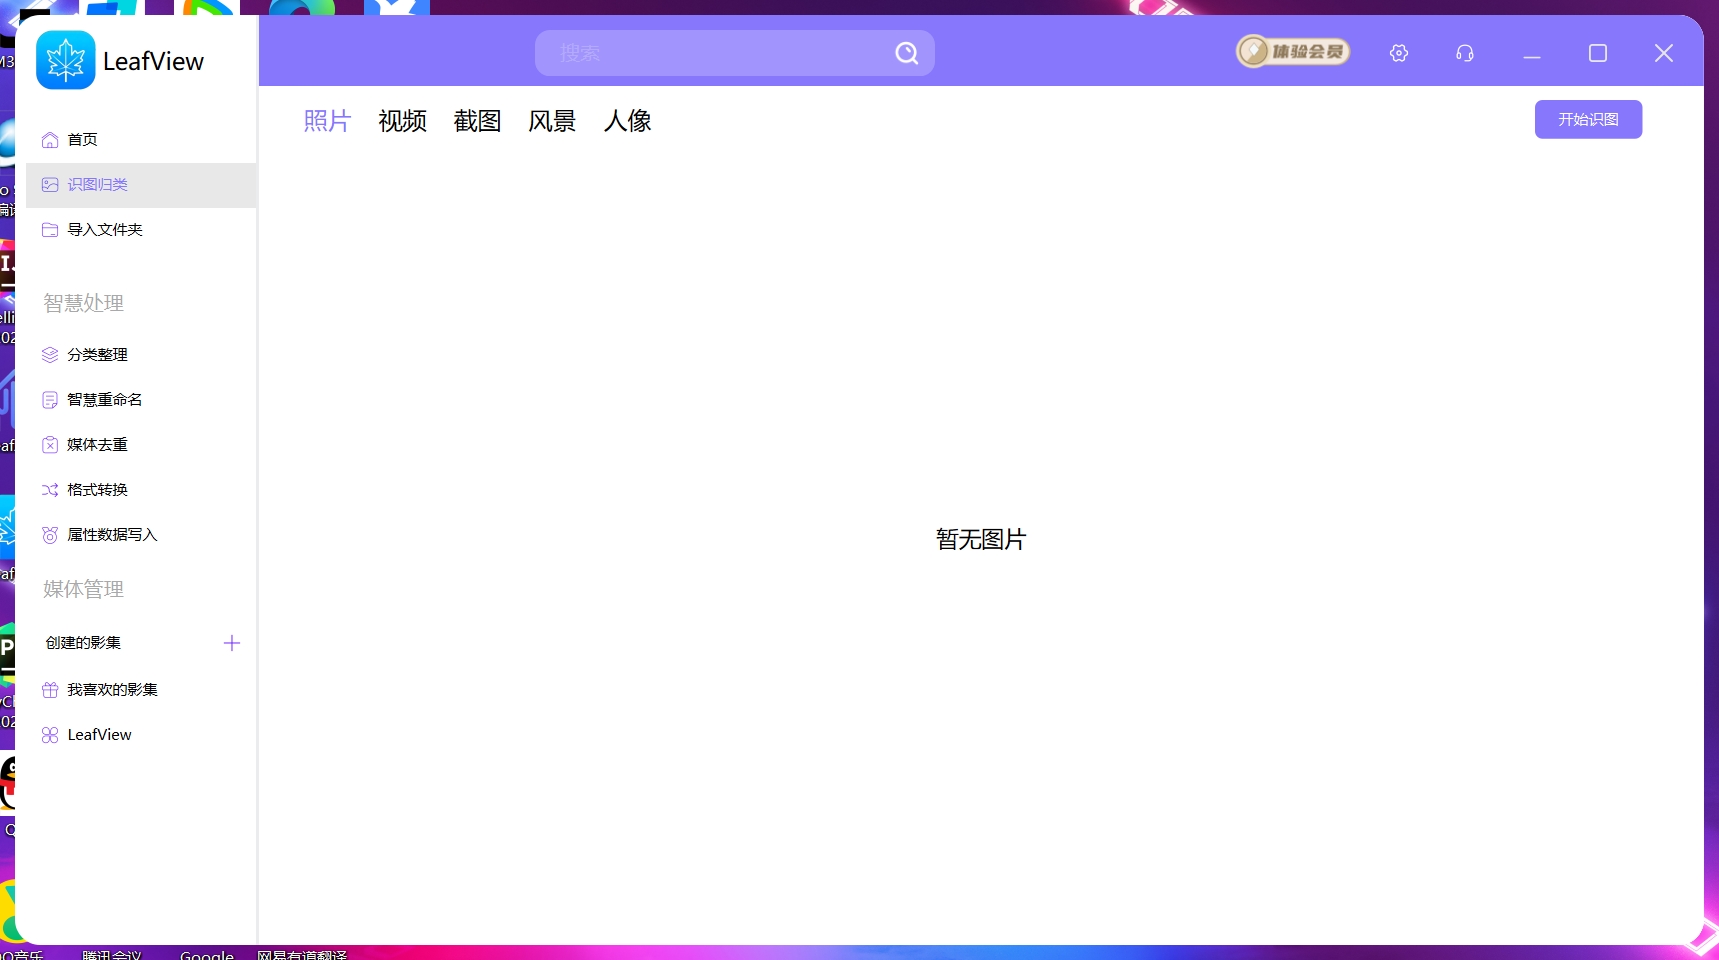1719x960 pixels.
Task: Open the LeafView album entry
Action: coord(141,735)
